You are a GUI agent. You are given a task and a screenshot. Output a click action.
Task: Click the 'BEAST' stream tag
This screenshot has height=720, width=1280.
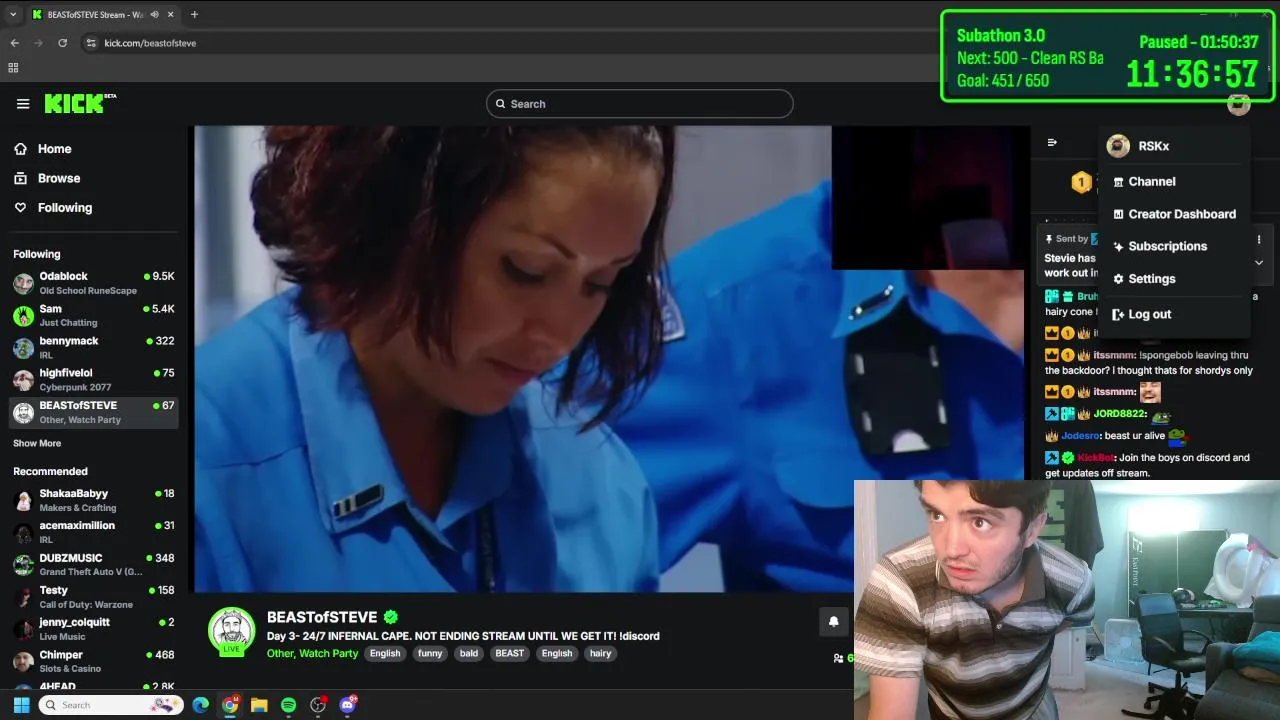point(509,653)
